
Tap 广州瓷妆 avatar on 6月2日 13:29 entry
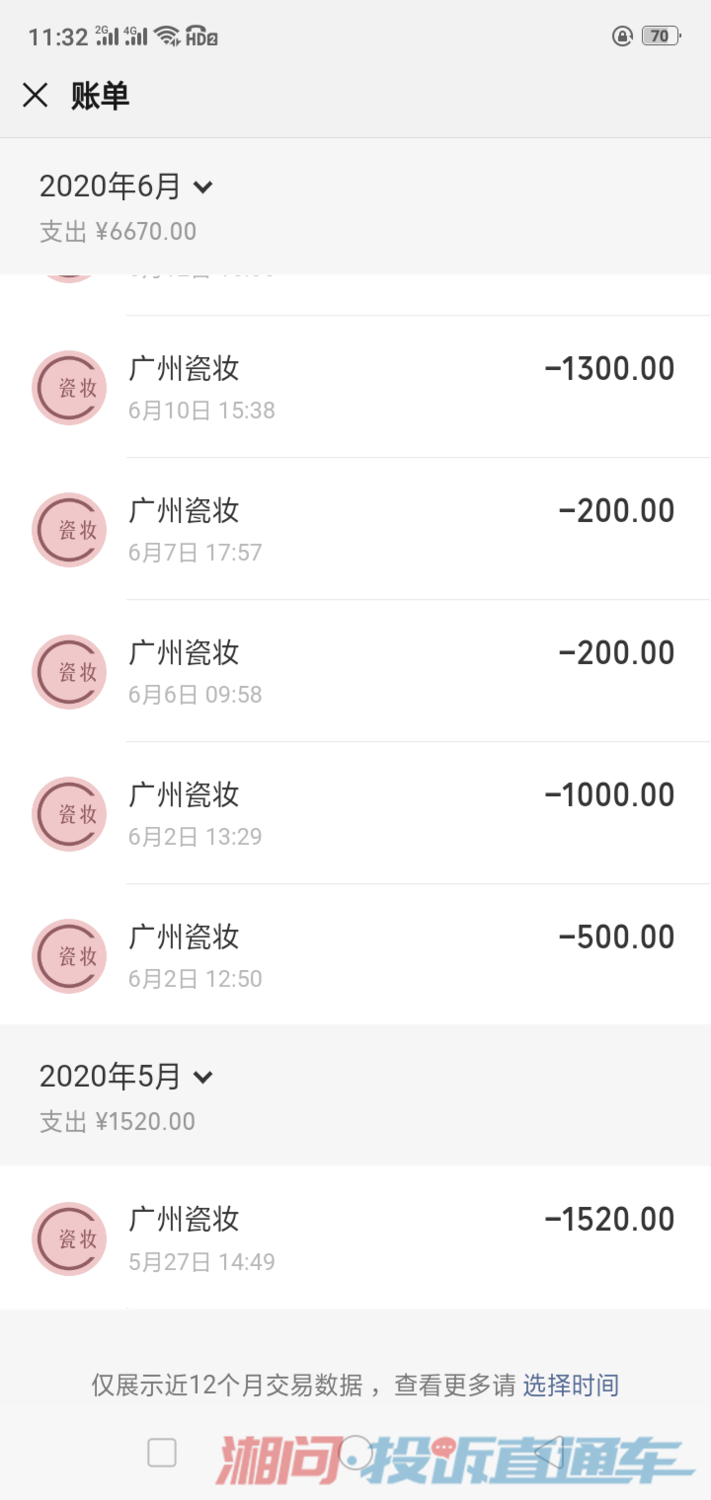[69, 814]
